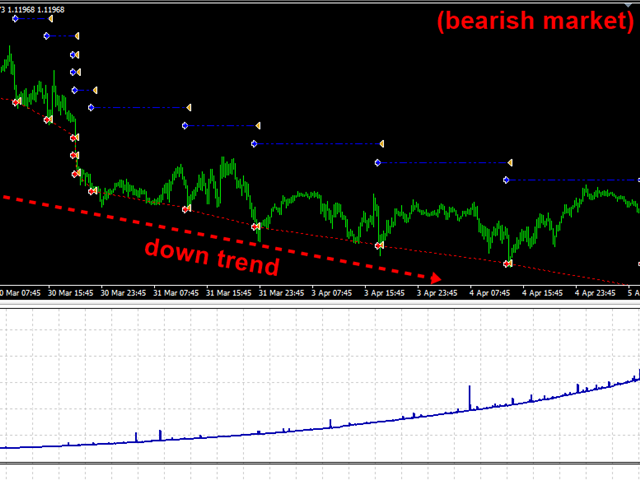Select the '30 Mar 23:45' time axis label
Image resolution: width=640 pixels, height=480 pixels.
tap(123, 293)
